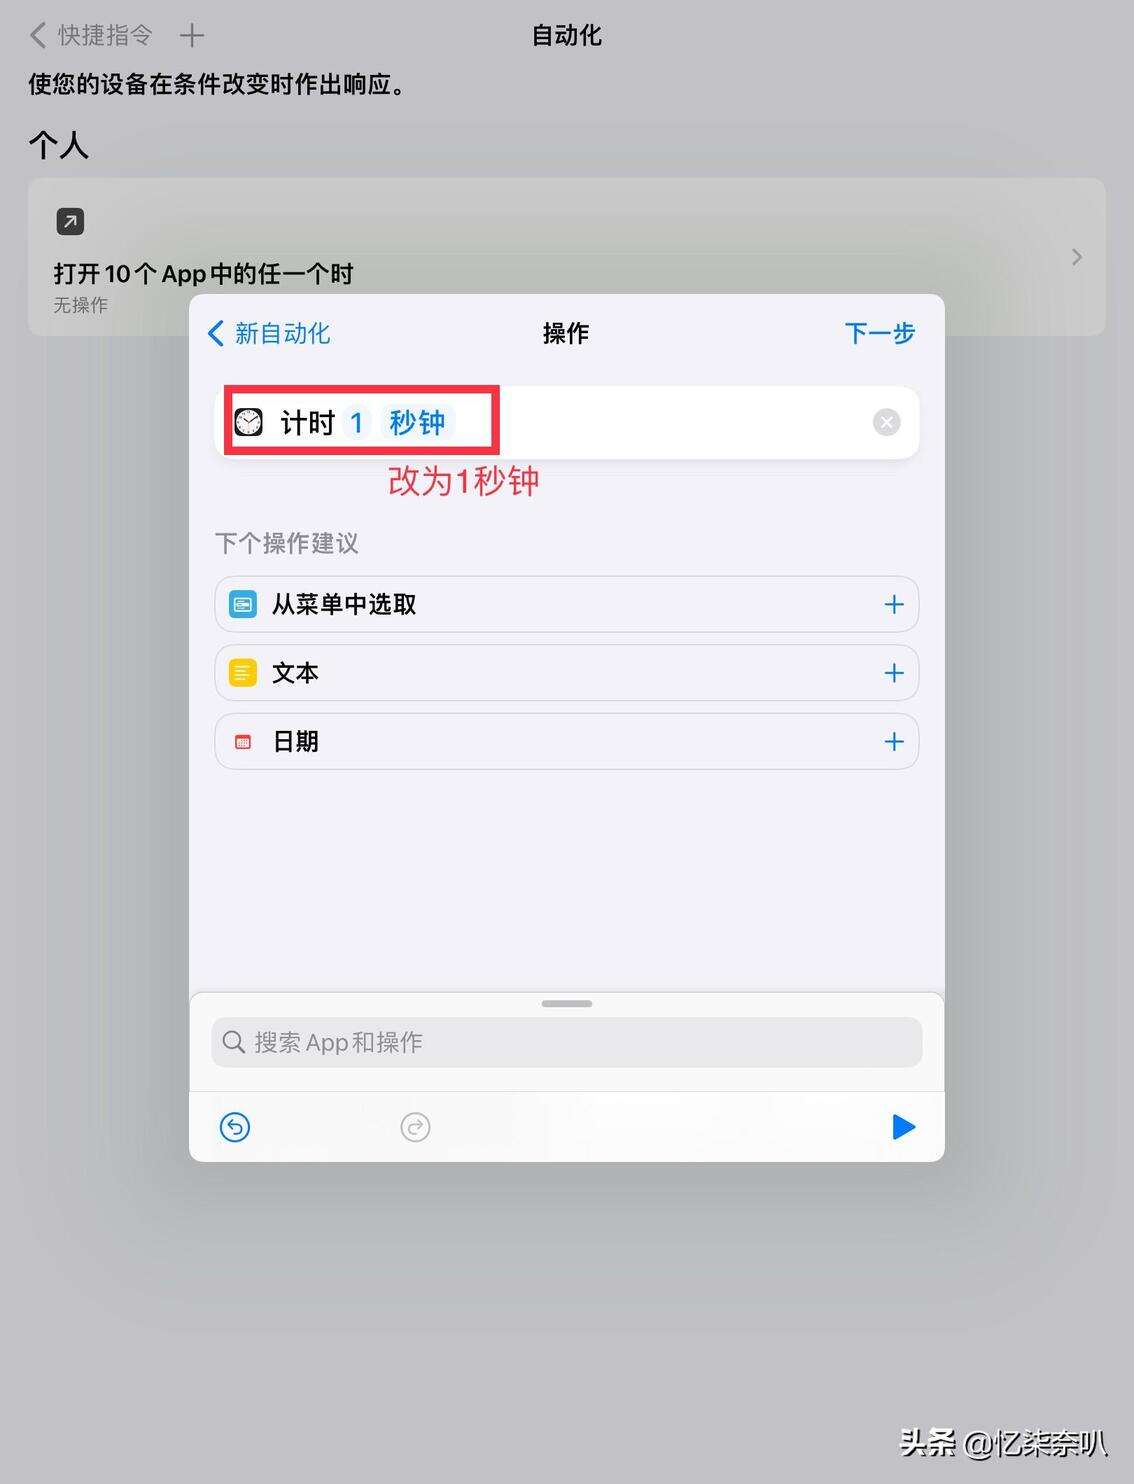Screen dimensions: 1134x1484
Task: Go back to 新自动化
Action: [269, 333]
